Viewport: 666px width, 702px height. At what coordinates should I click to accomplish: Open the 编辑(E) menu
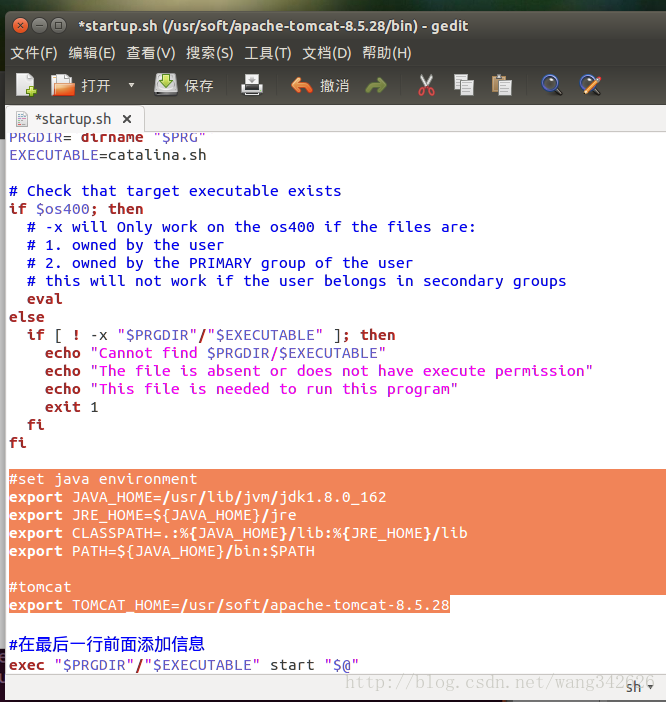[x=92, y=53]
